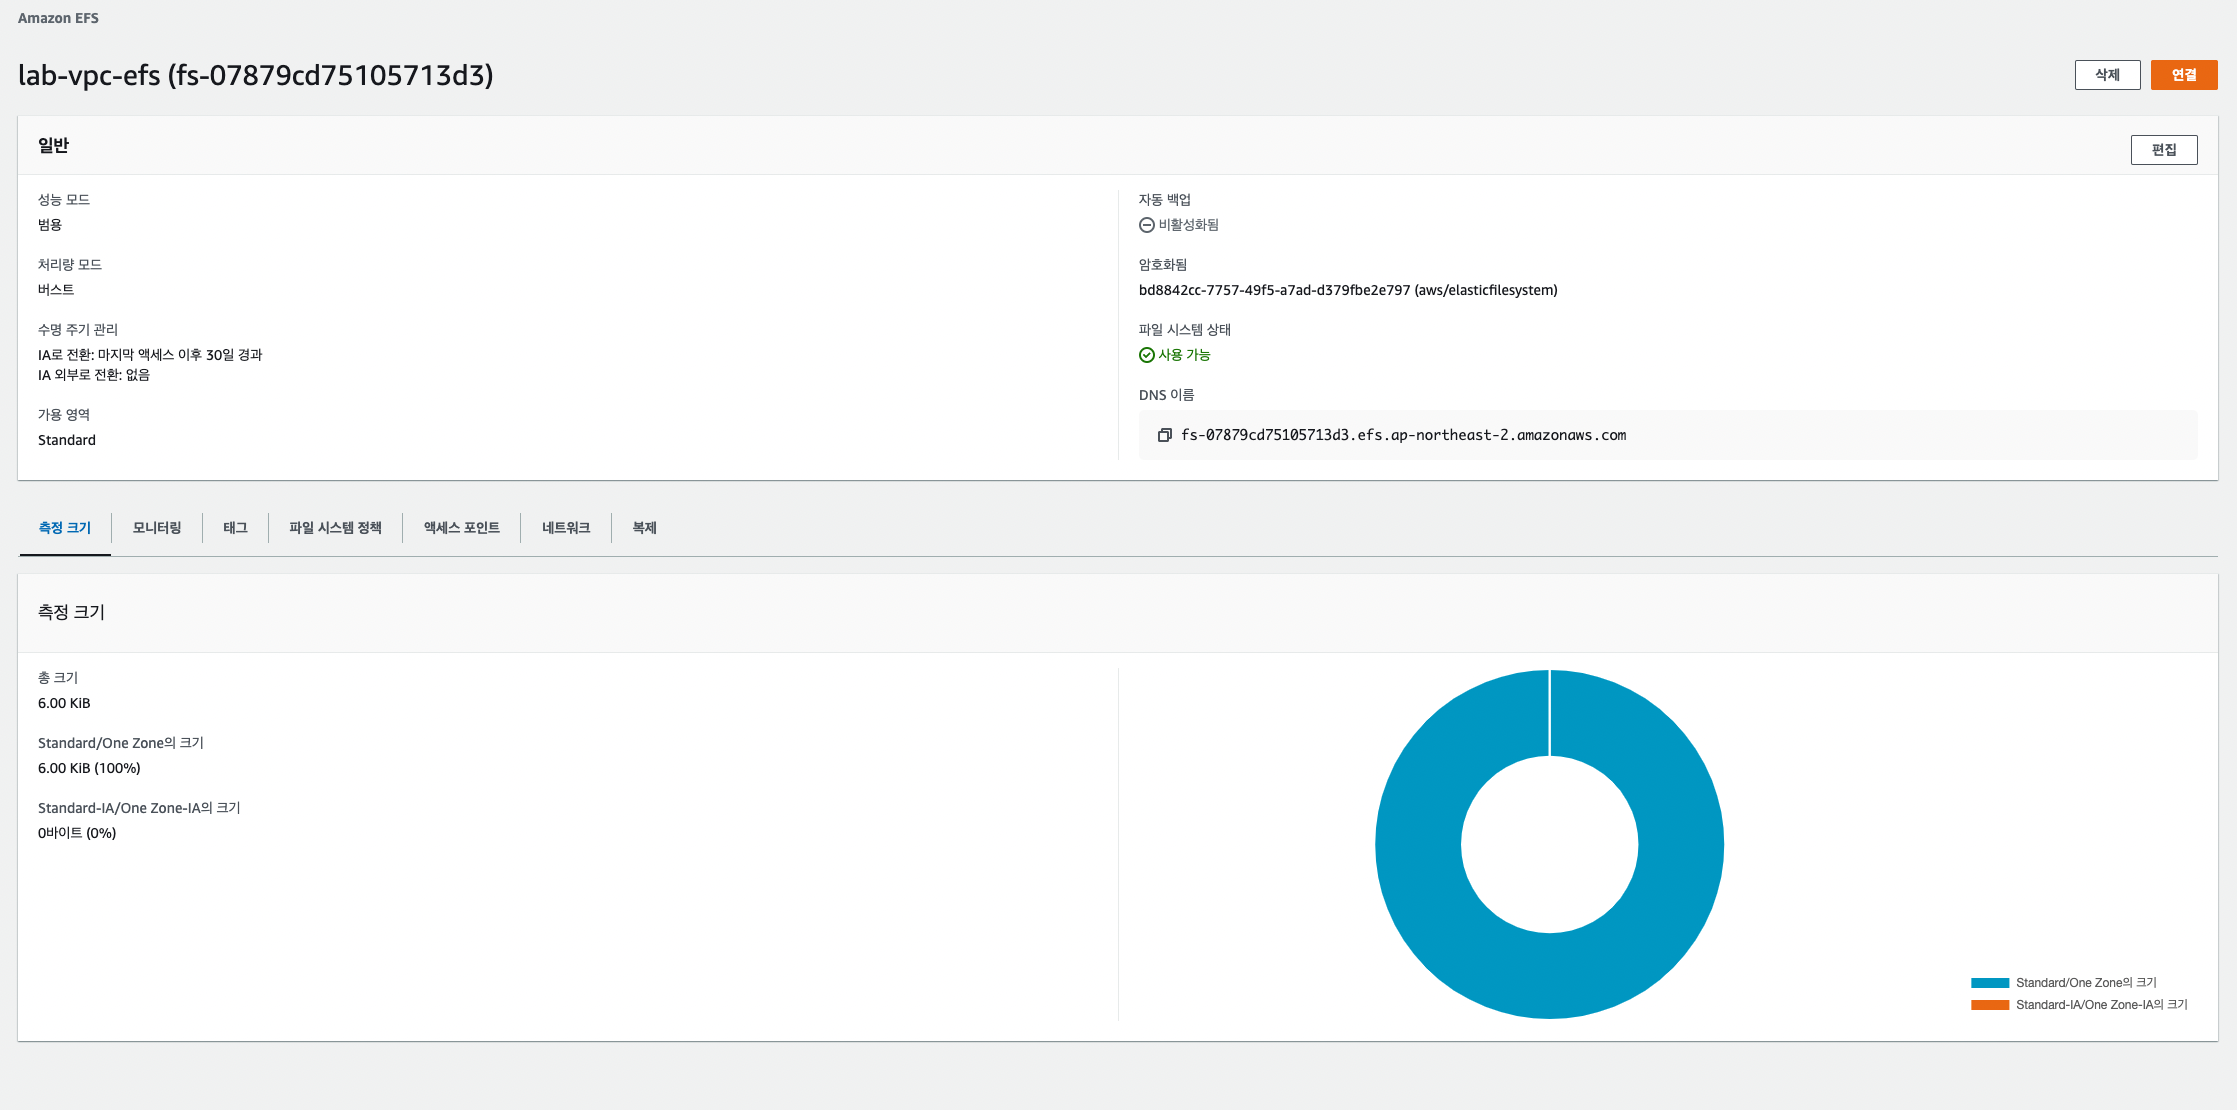Select the 측정 크기 tab

[x=65, y=528]
